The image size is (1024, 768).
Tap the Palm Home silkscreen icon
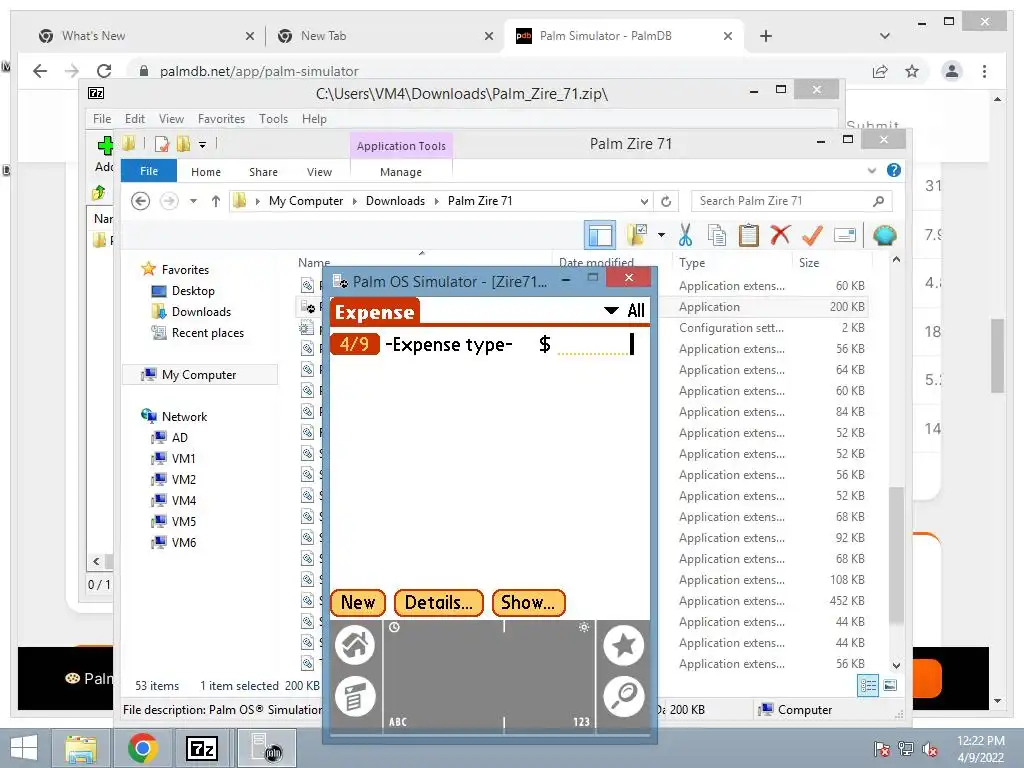[x=355, y=645]
